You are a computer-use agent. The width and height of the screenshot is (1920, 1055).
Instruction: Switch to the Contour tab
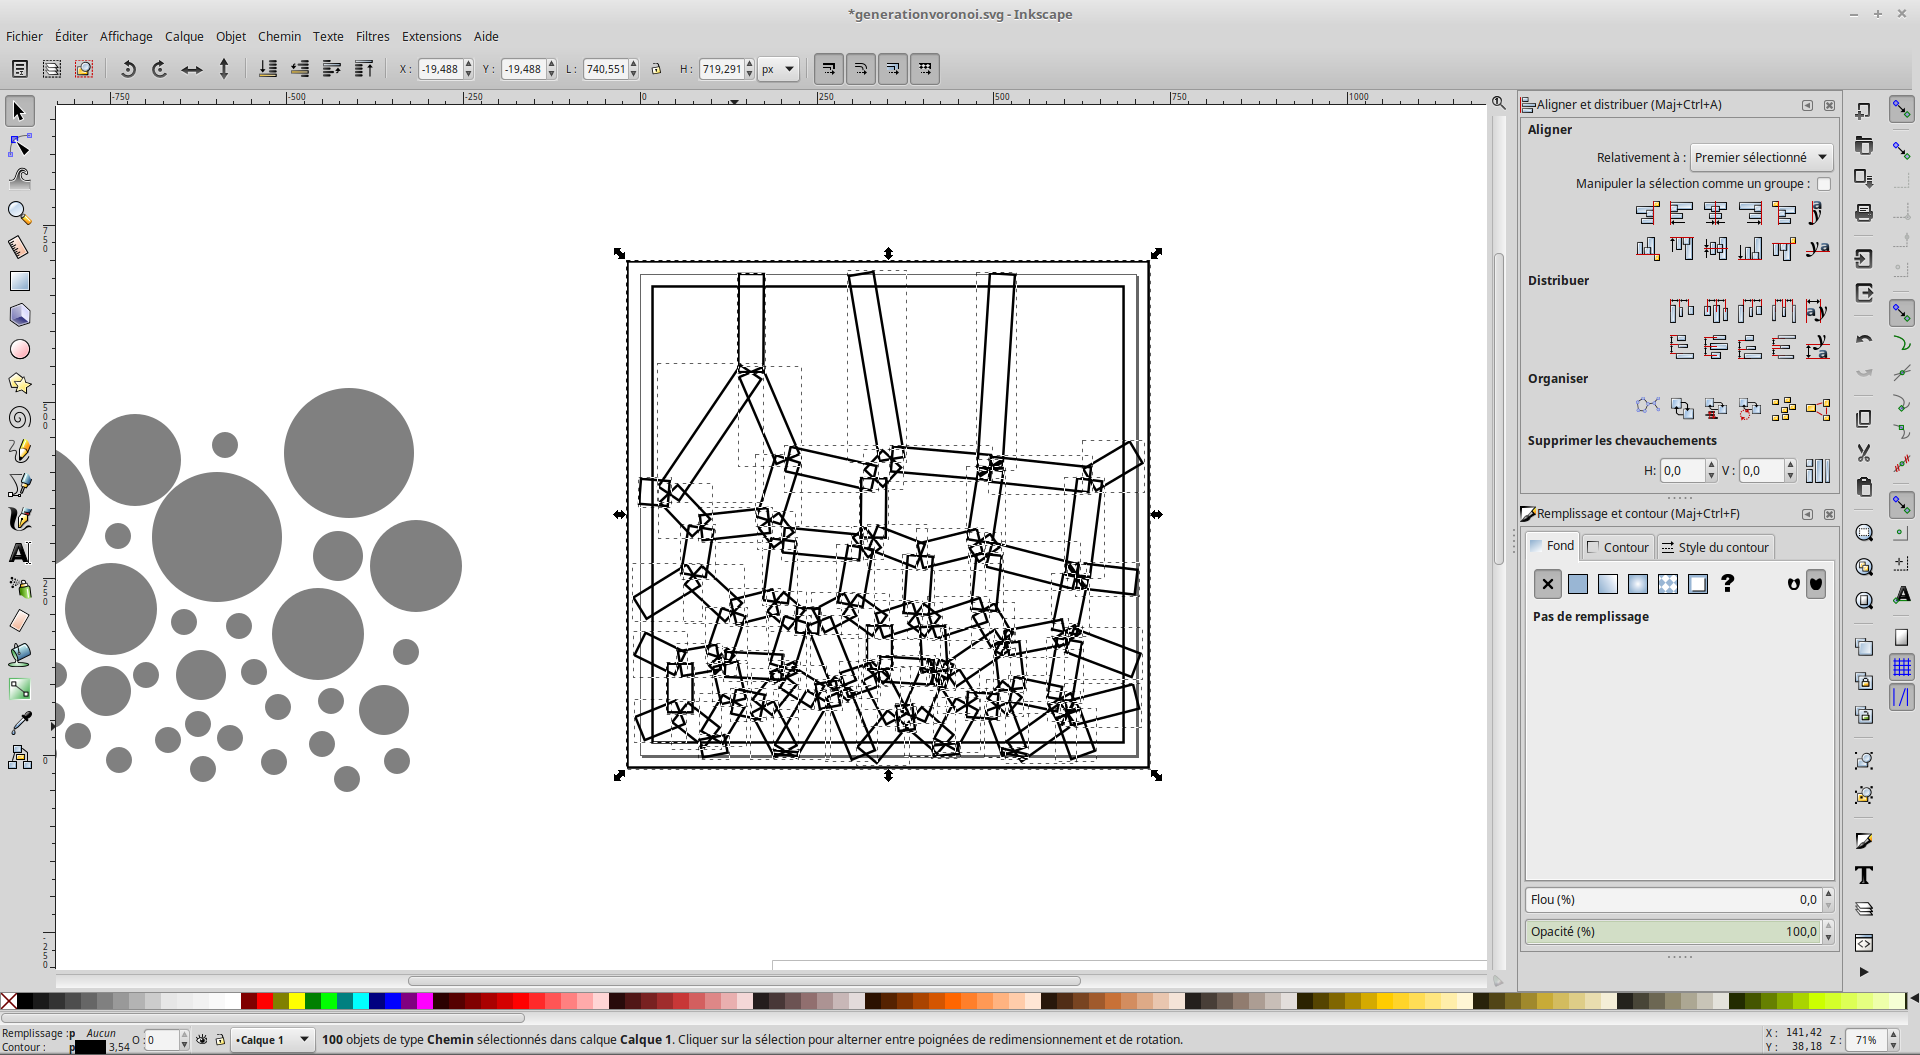(x=1618, y=547)
